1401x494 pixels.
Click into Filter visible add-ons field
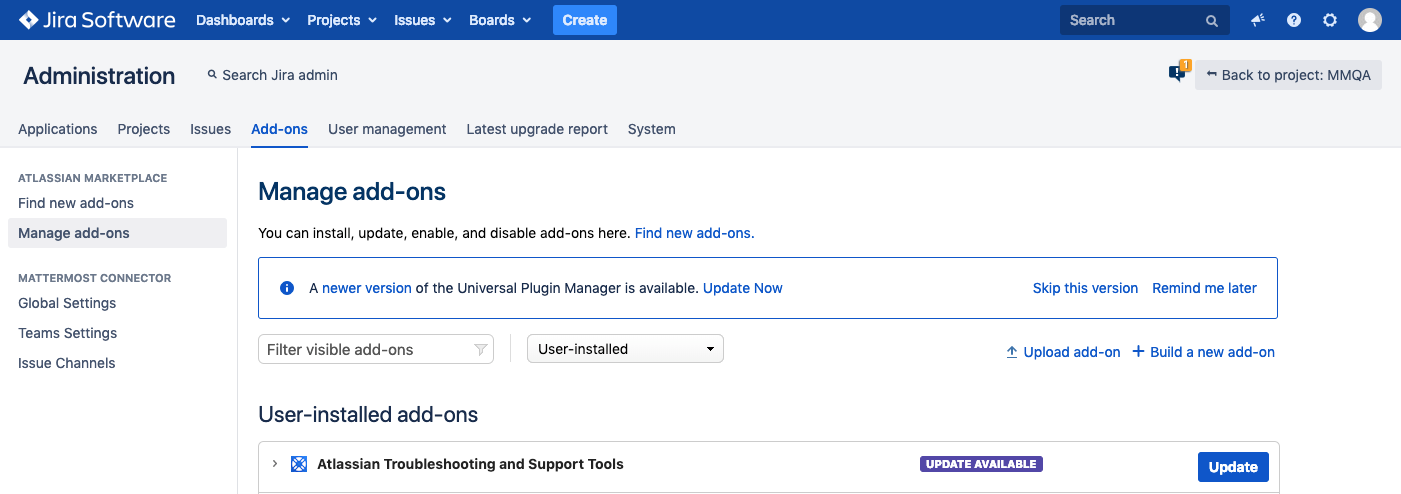point(365,349)
